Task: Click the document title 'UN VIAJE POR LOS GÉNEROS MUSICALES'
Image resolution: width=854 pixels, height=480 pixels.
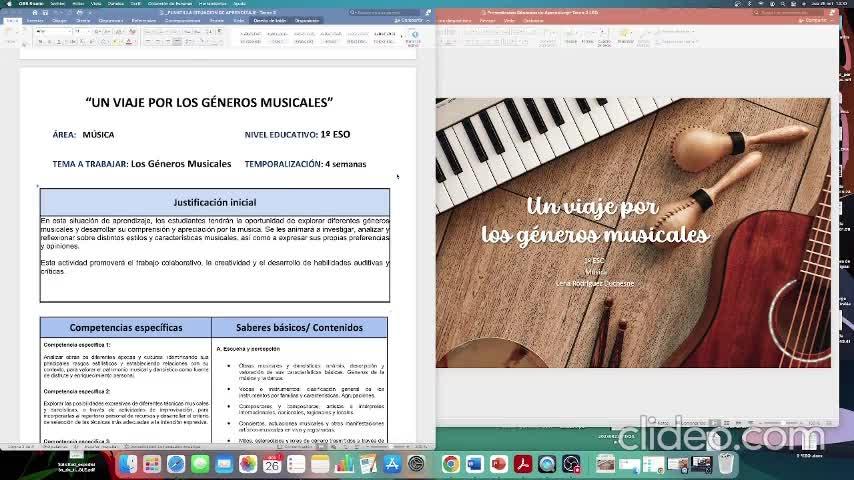Action: pyautogui.click(x=209, y=102)
